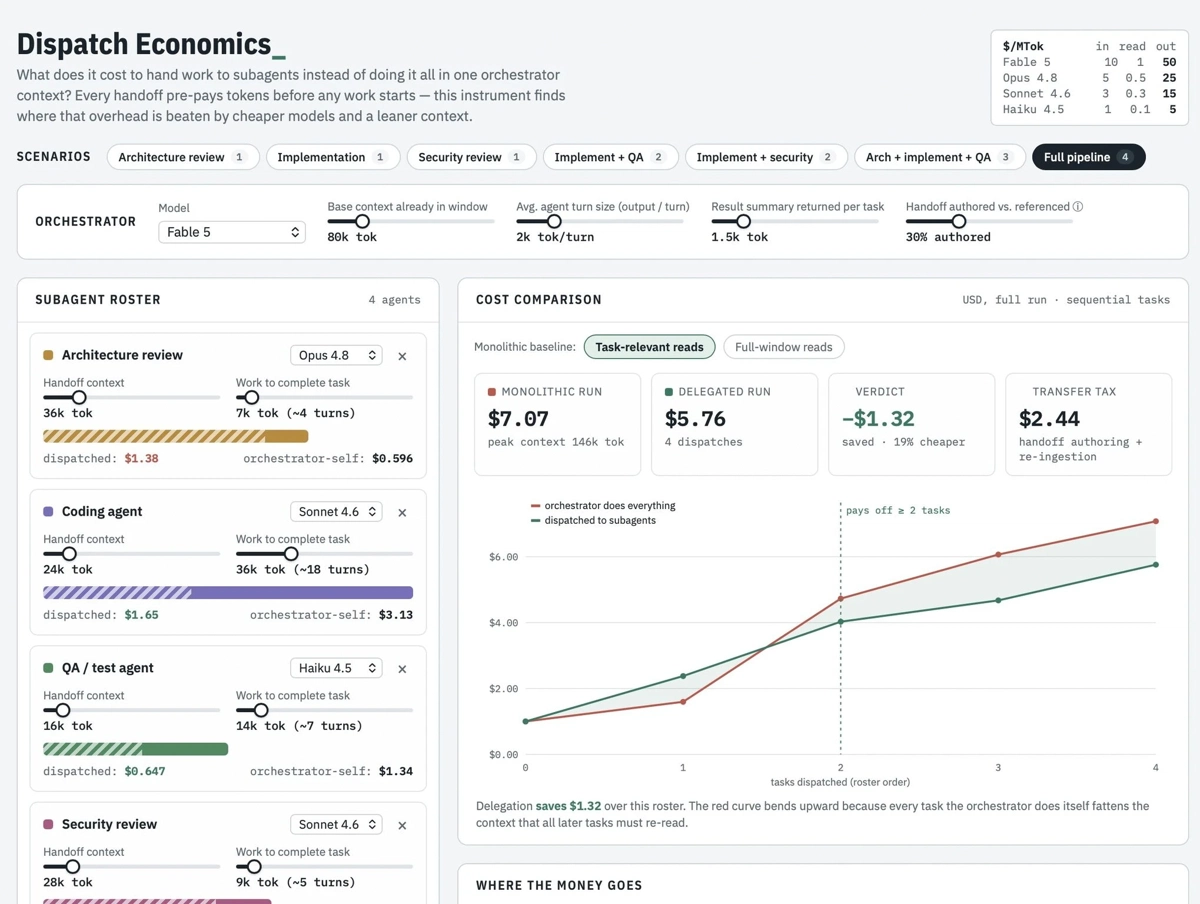
Task: Adjust the Base context slider handle
Action: coord(362,221)
